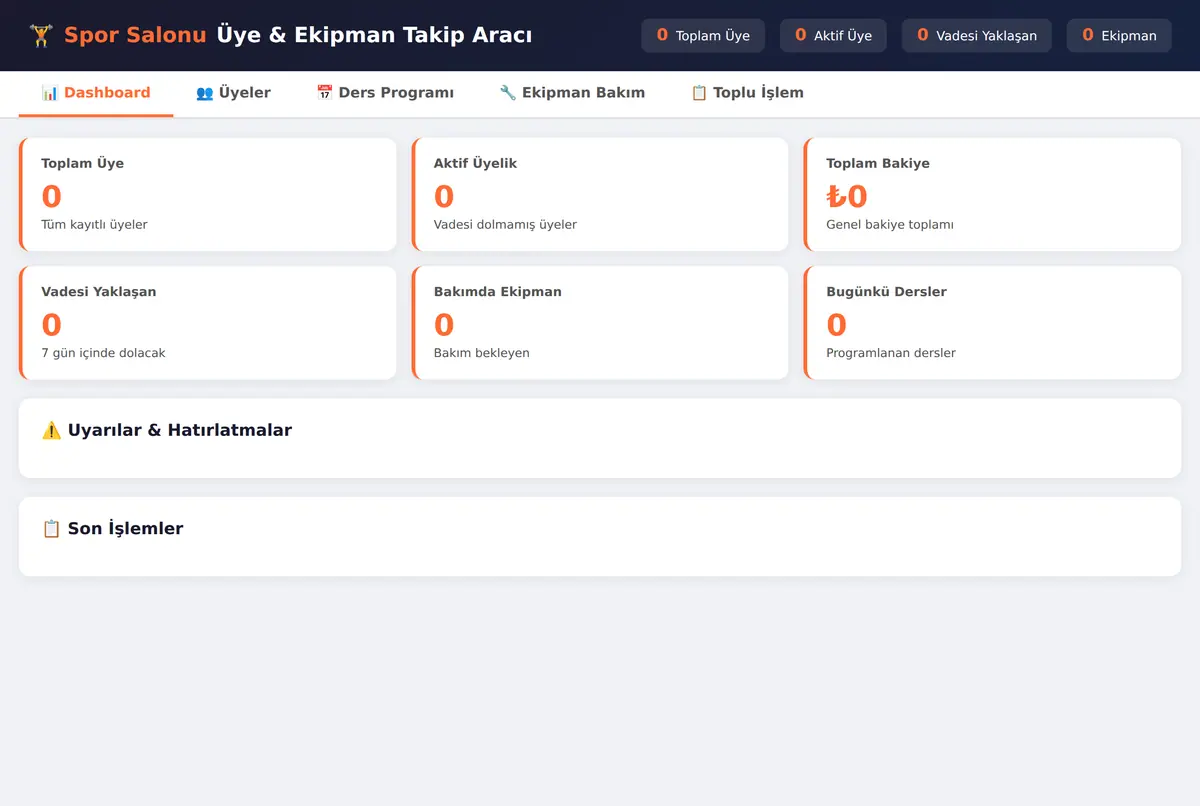This screenshot has width=1200, height=806.
Task: Click the clipboard icon on Toplu İşlem tab
Action: pyautogui.click(x=699, y=93)
